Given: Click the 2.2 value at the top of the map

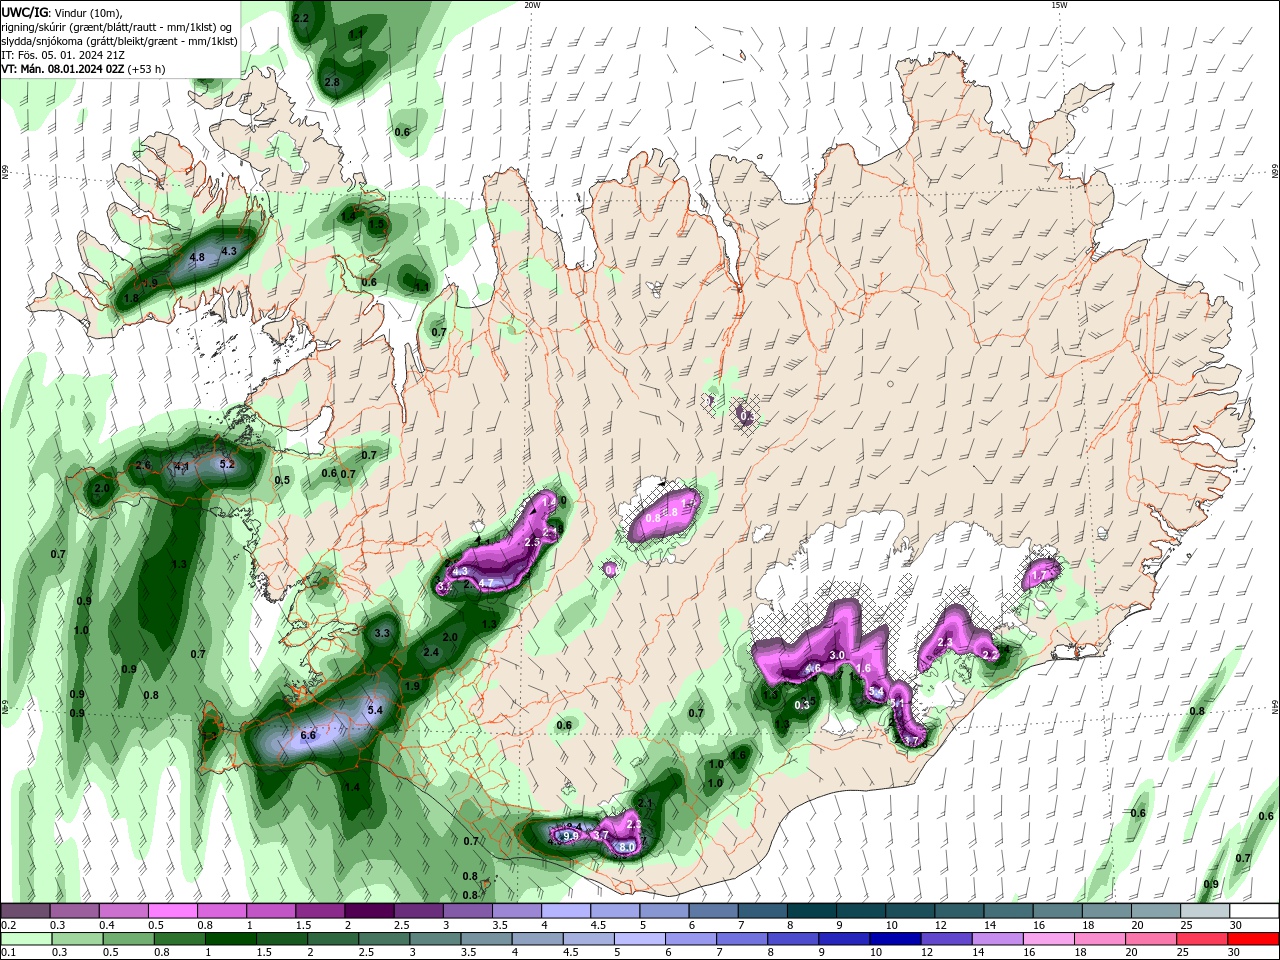Looking at the screenshot, I should pos(301,18).
